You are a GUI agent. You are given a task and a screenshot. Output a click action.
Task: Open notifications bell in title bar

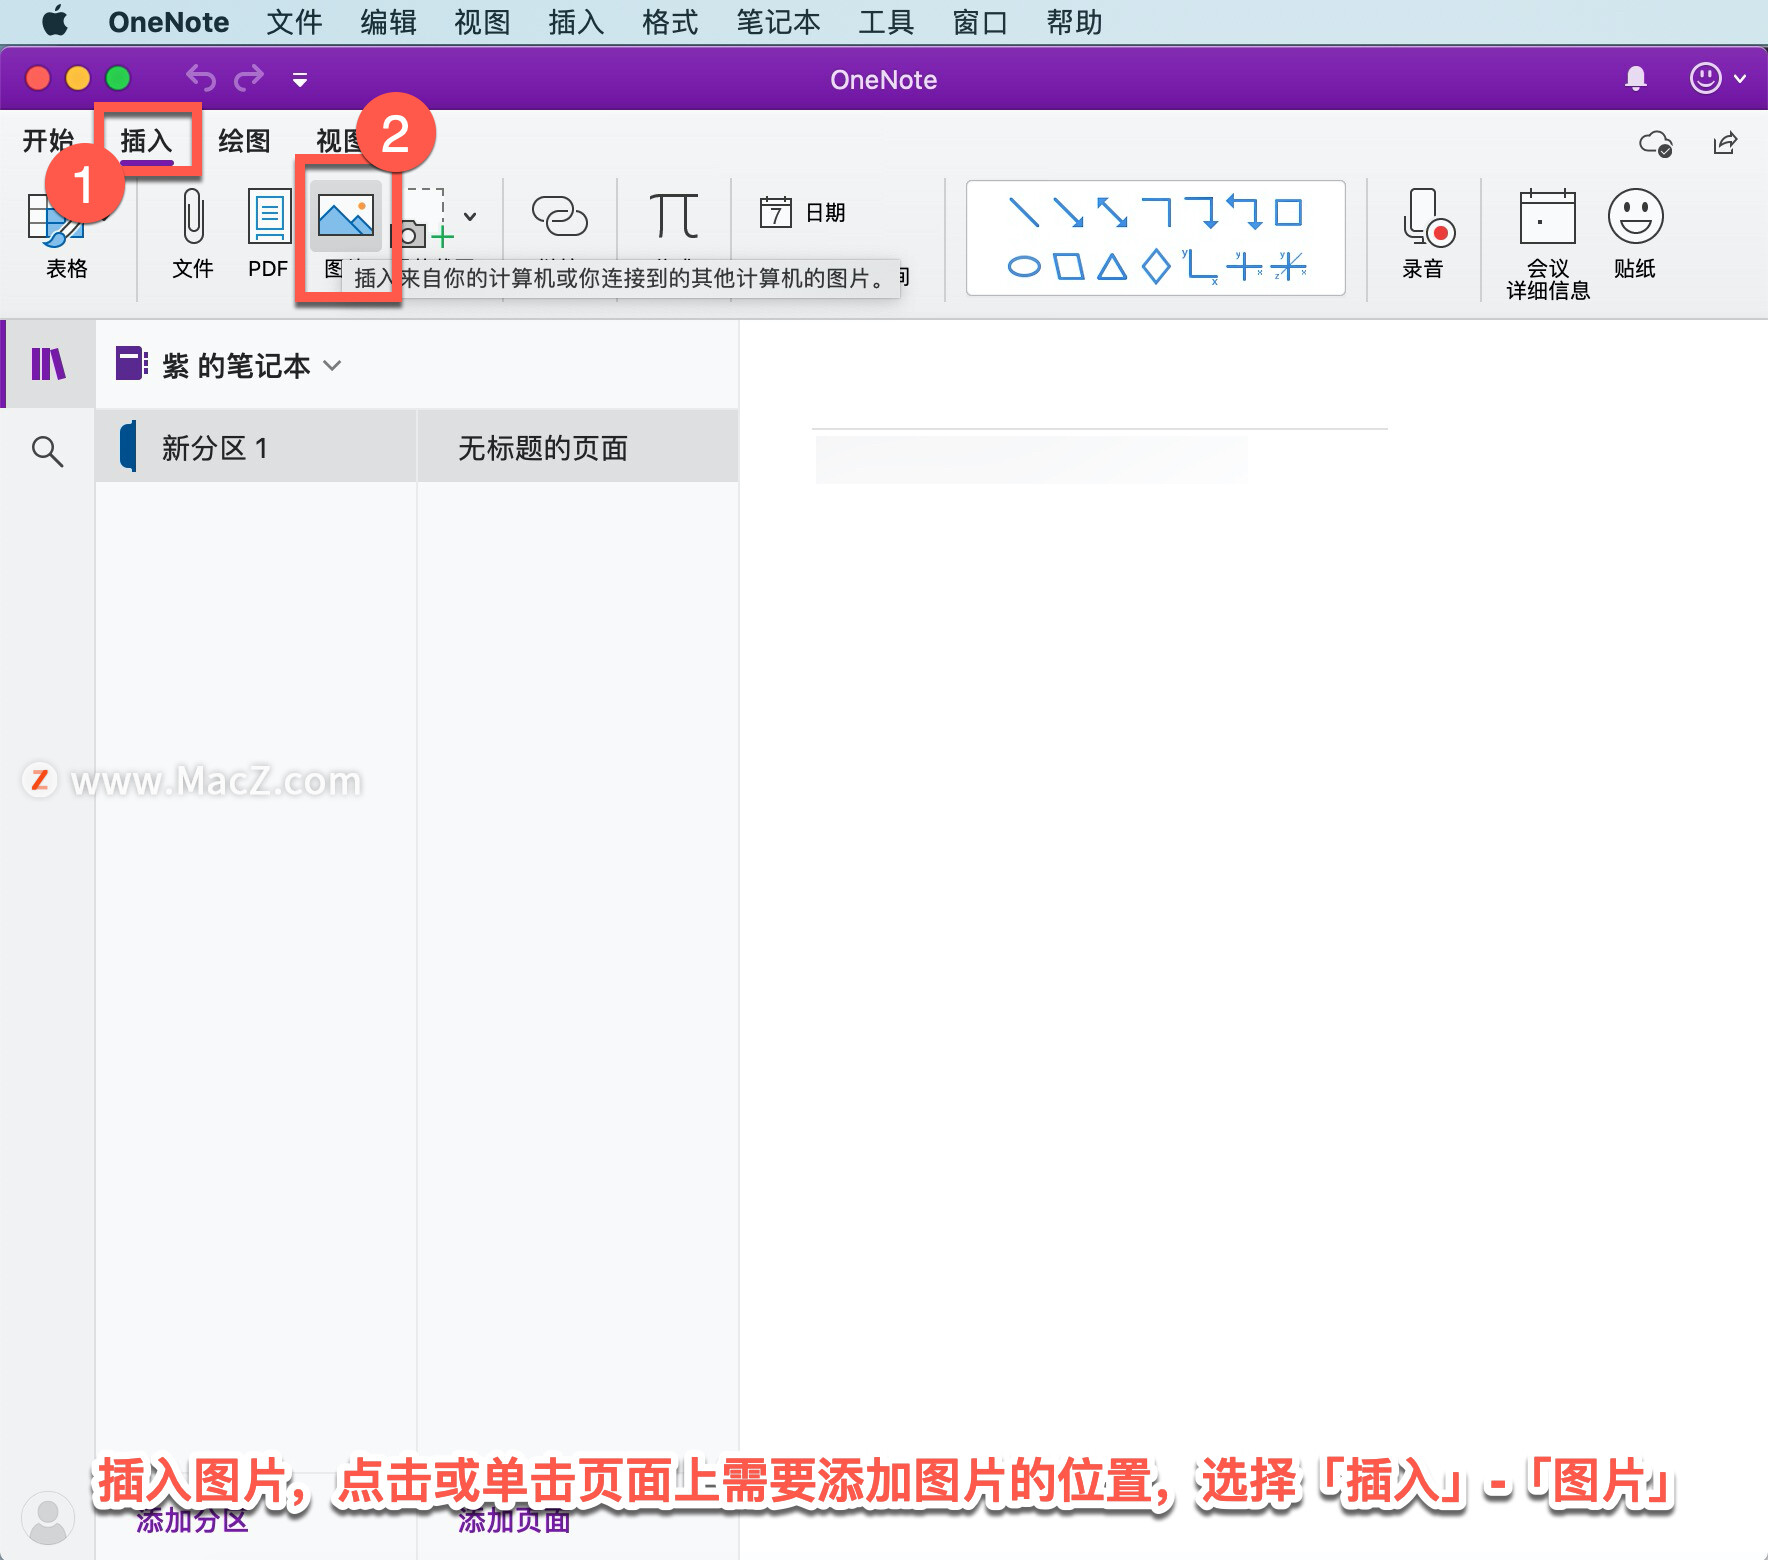(1636, 78)
